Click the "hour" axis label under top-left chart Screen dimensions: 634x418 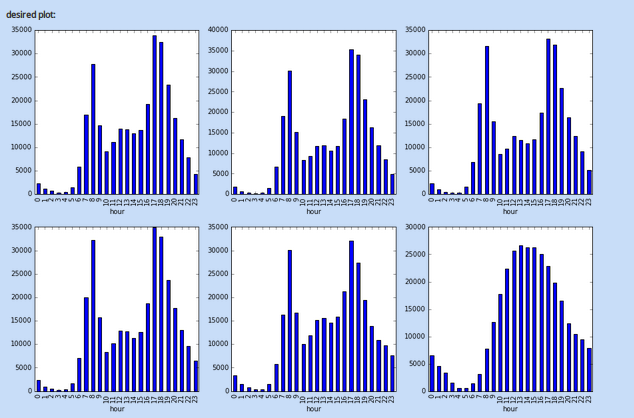point(117,211)
